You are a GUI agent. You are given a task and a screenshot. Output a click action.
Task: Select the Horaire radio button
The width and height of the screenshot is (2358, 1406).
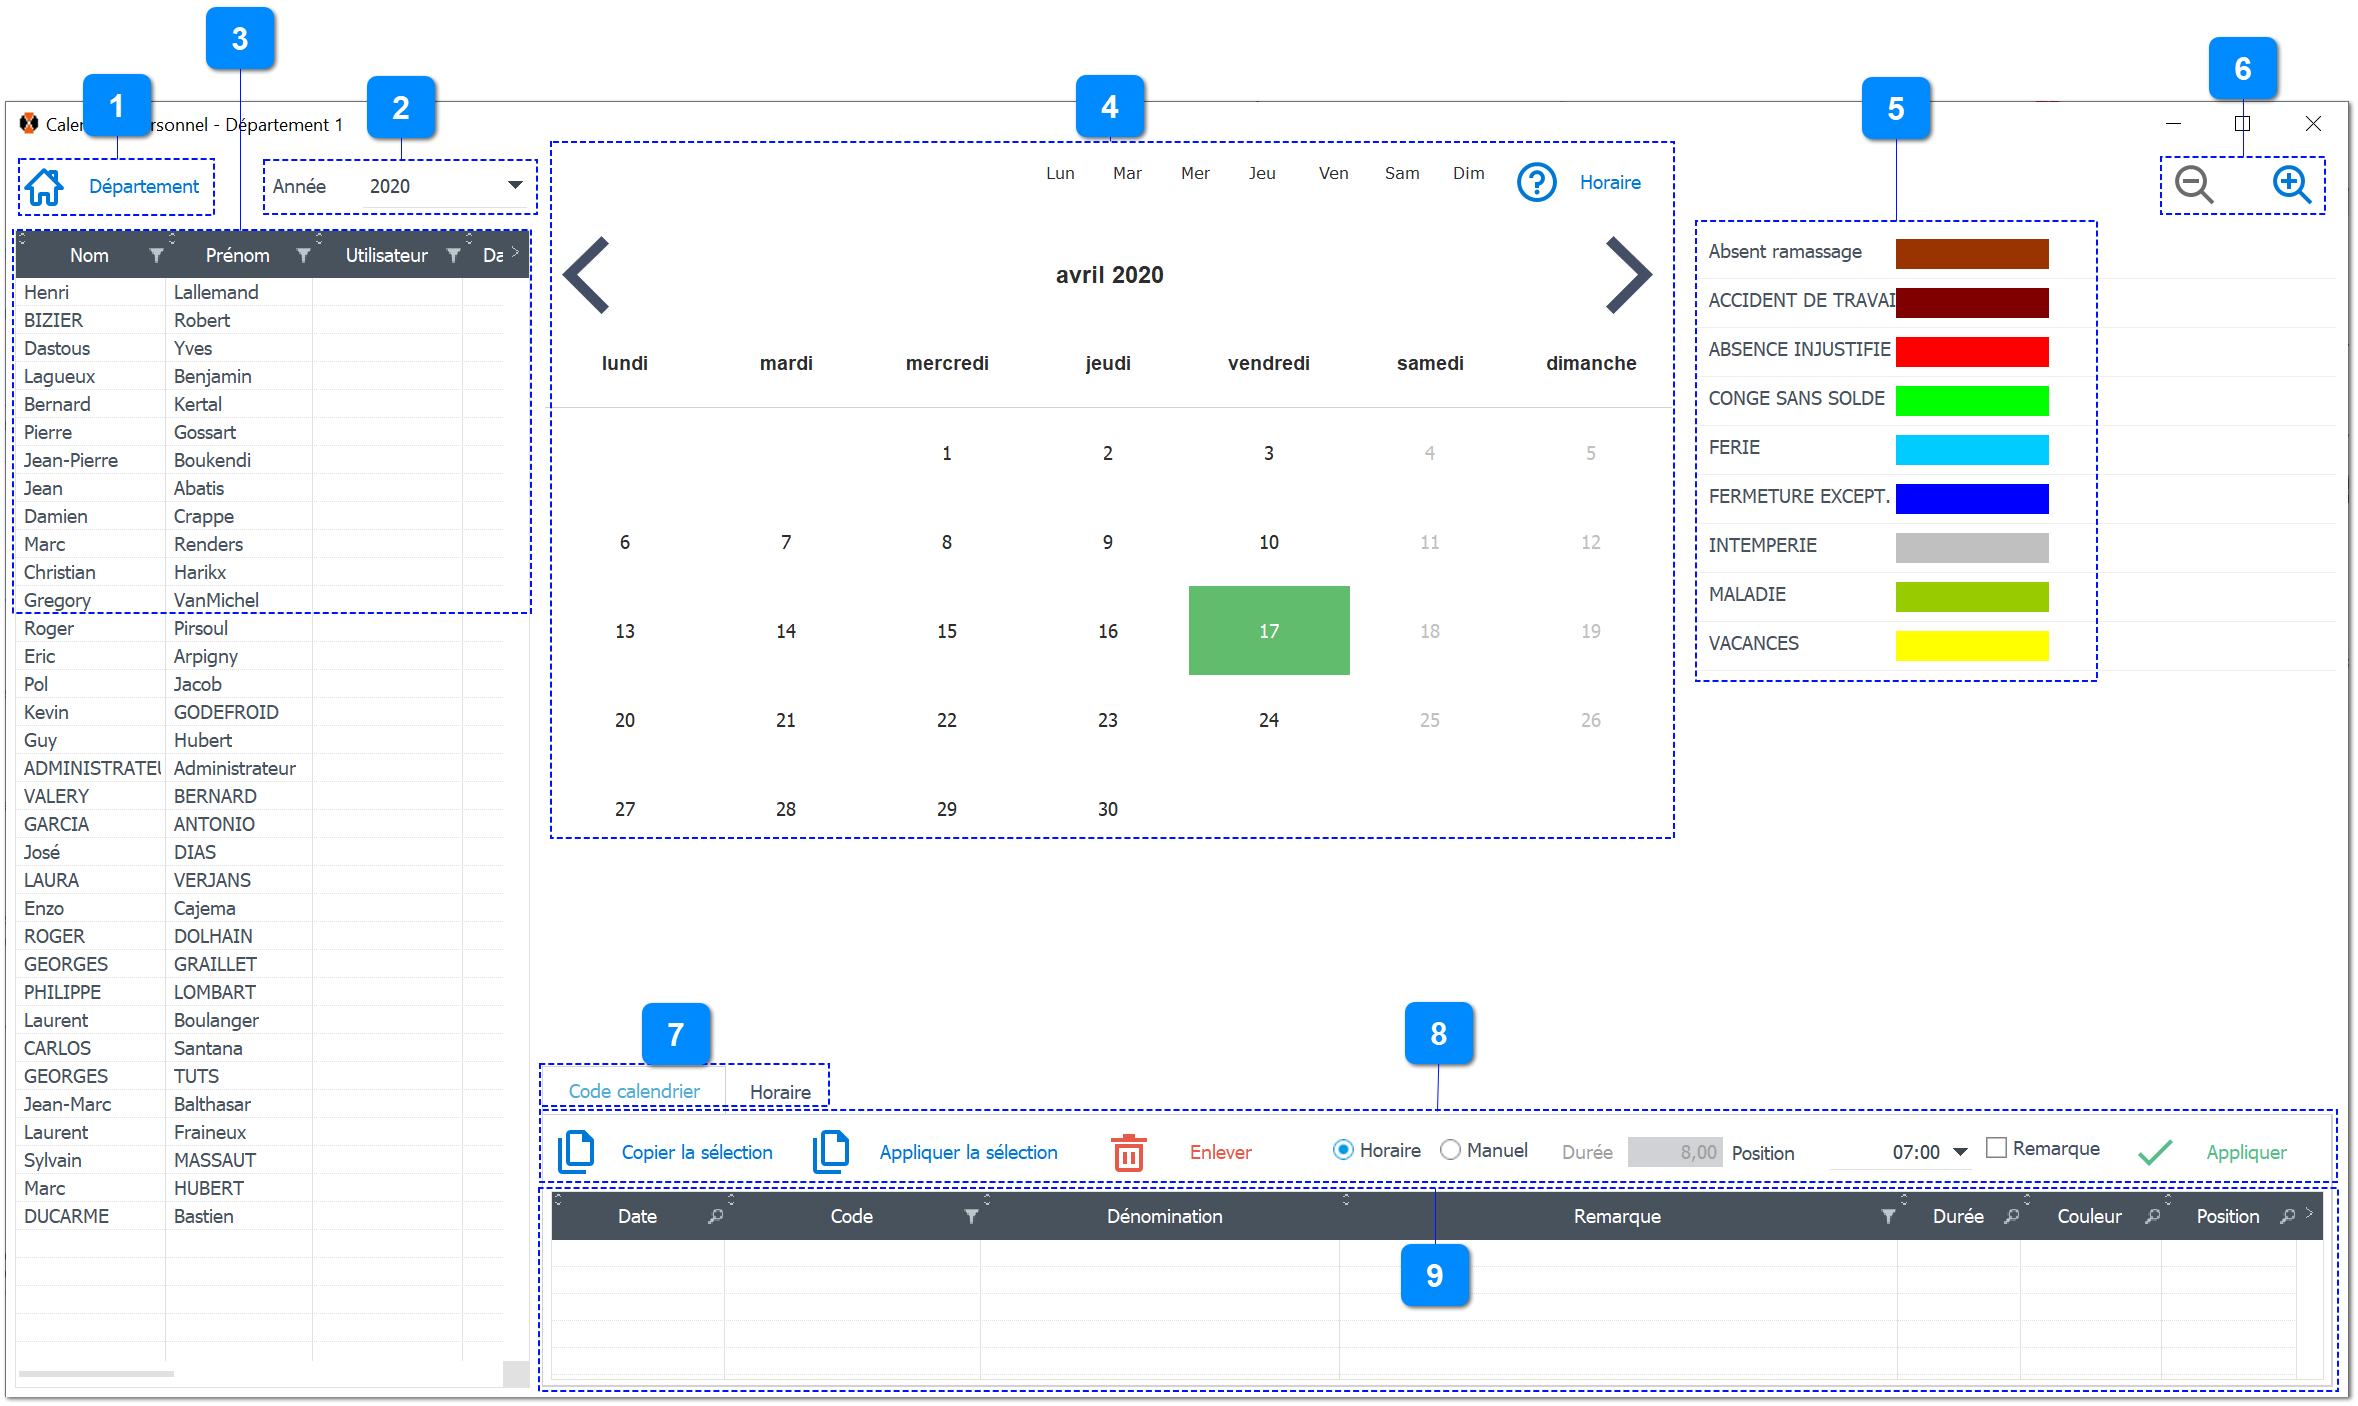point(1342,1150)
